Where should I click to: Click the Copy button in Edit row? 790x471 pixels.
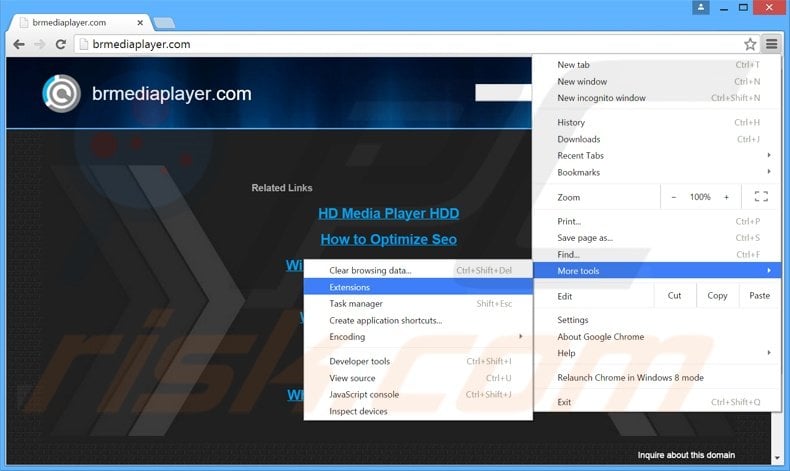point(717,296)
